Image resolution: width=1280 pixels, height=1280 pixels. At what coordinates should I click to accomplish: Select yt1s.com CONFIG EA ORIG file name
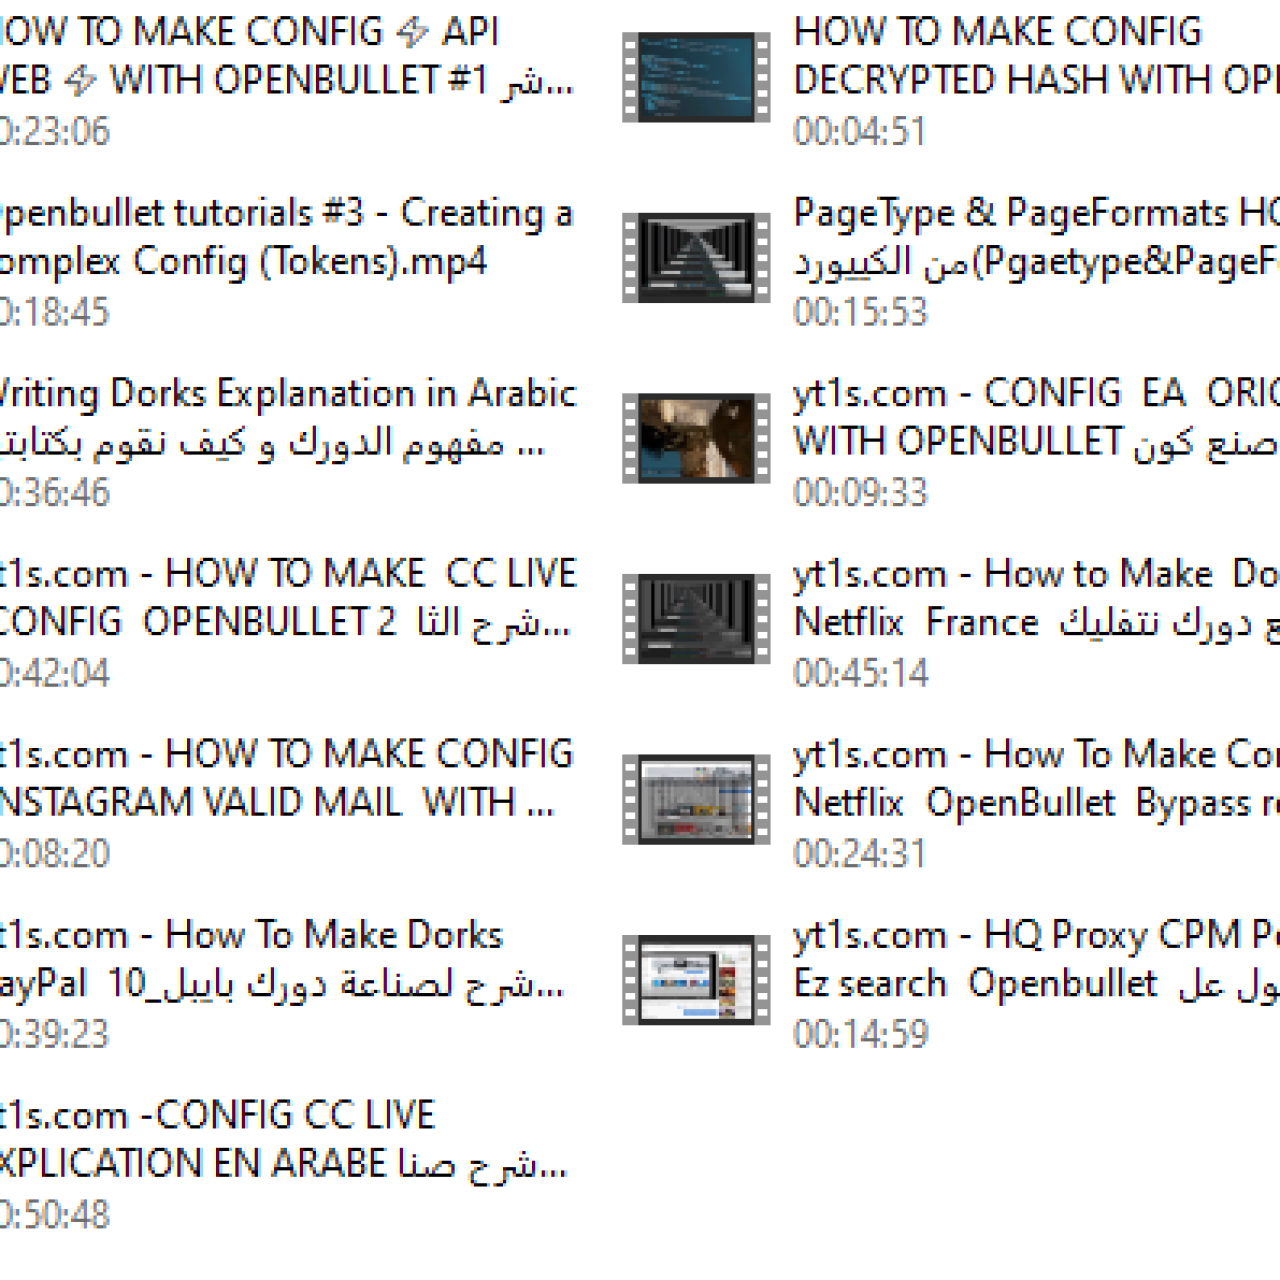[x=1036, y=418]
